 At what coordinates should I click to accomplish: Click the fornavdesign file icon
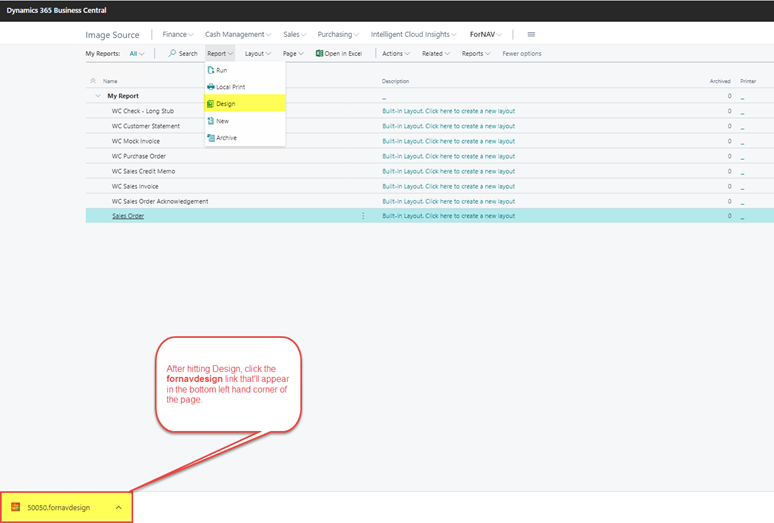(16, 507)
